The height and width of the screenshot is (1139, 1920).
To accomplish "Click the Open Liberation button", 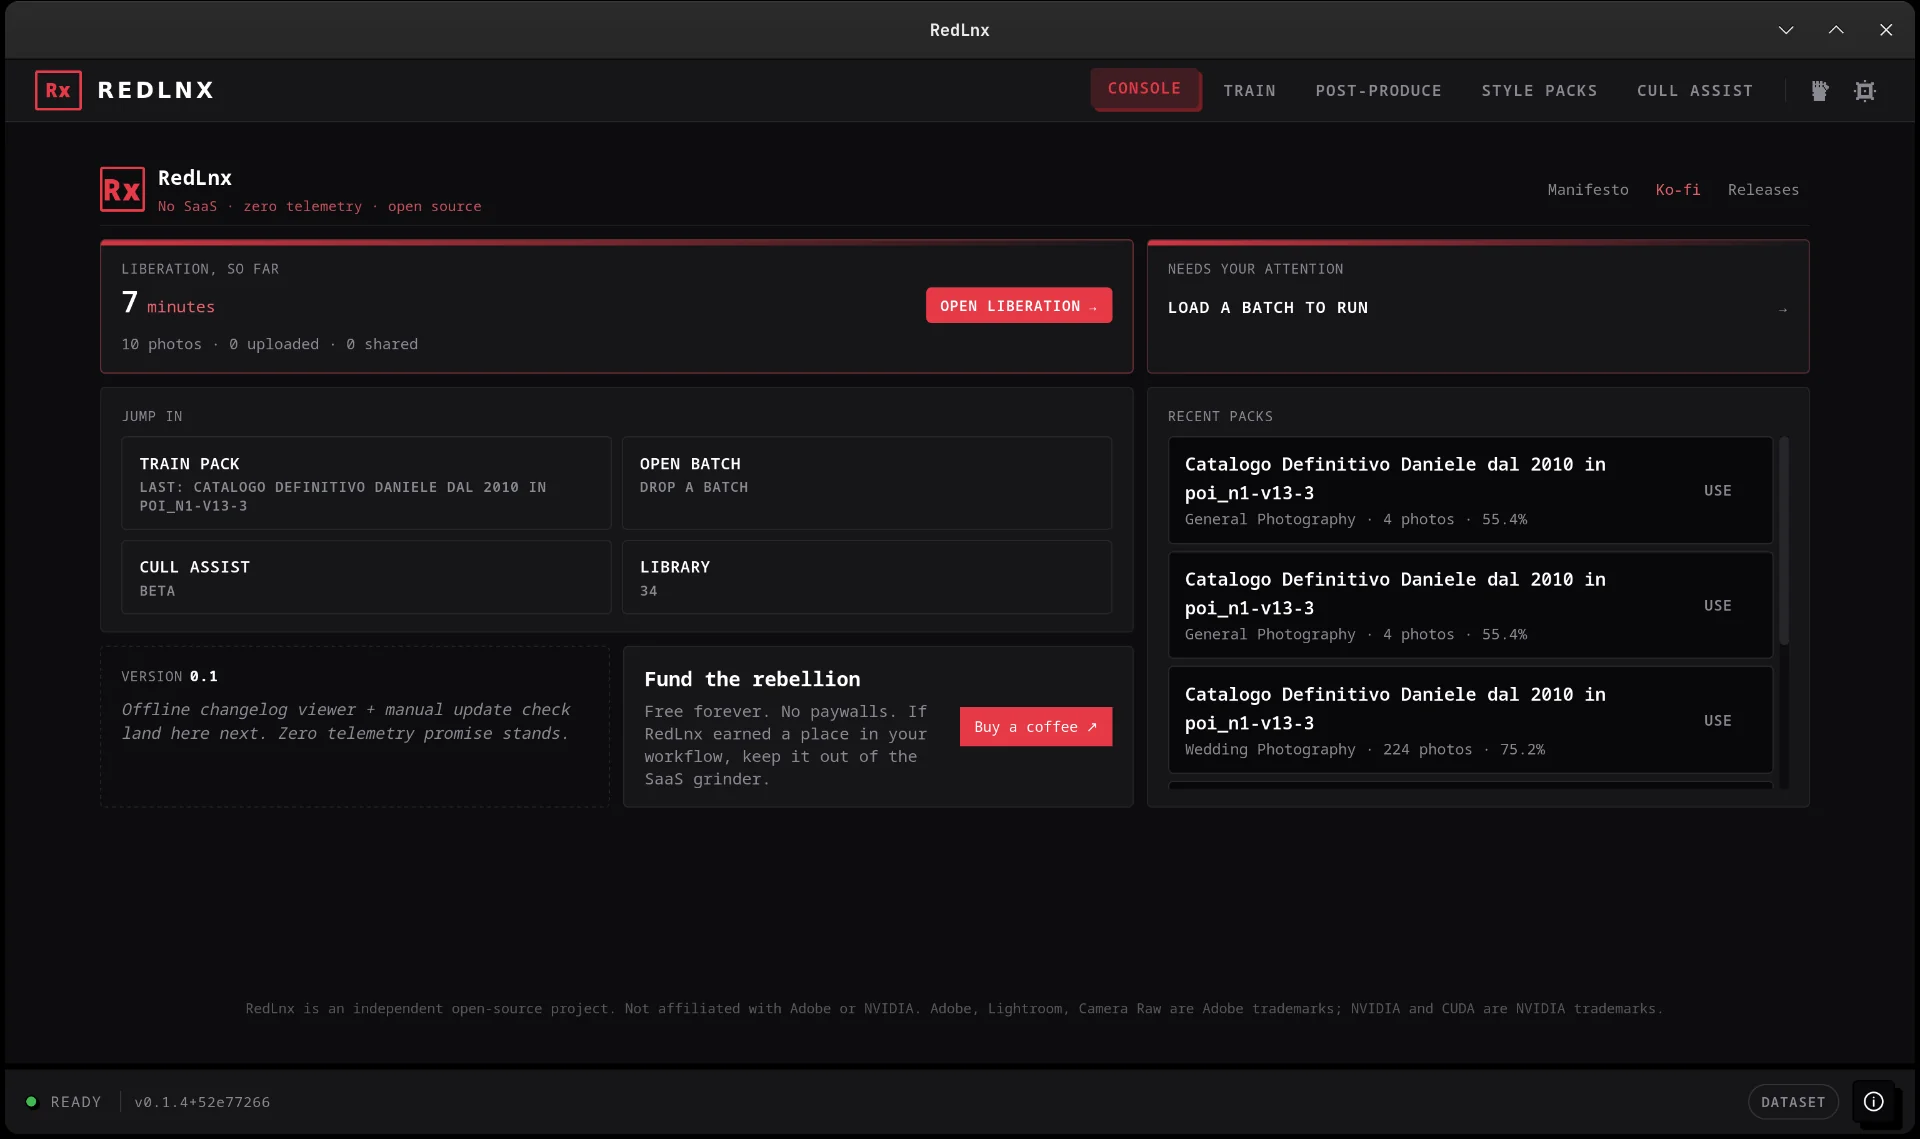I will (x=1018, y=306).
